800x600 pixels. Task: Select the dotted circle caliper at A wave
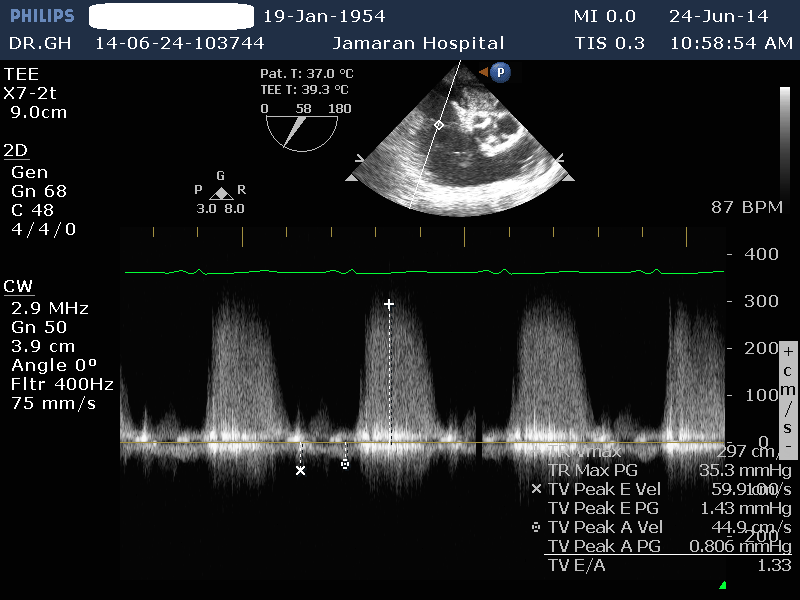pos(345,464)
